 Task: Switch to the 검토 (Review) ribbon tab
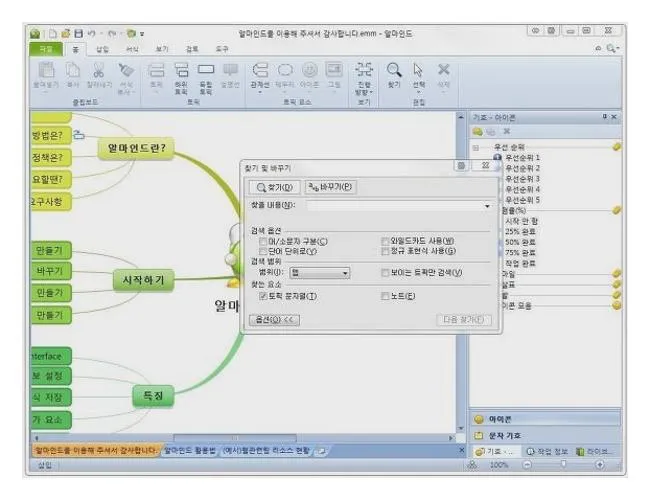pos(192,49)
